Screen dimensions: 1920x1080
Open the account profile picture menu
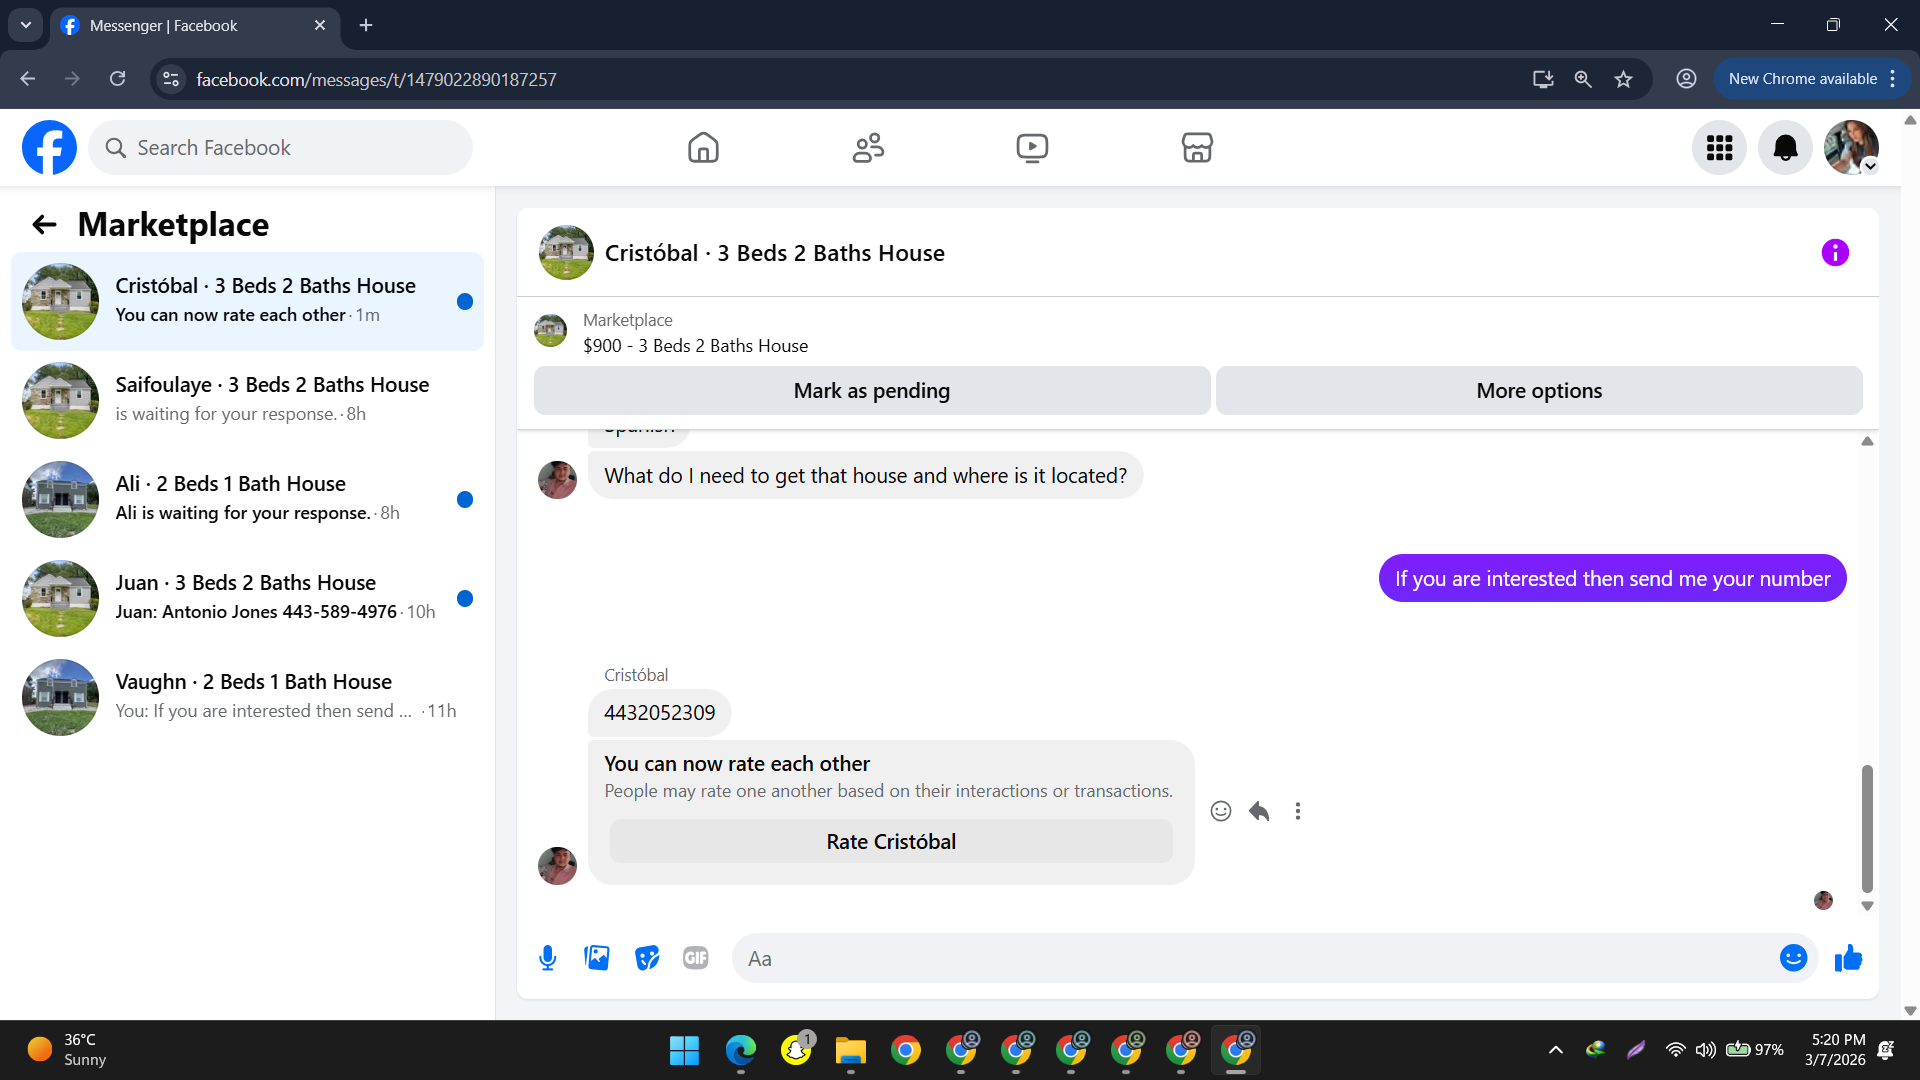click(1851, 148)
